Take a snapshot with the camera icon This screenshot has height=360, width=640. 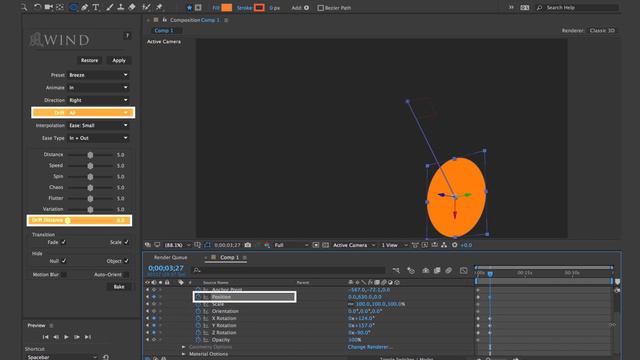248,245
